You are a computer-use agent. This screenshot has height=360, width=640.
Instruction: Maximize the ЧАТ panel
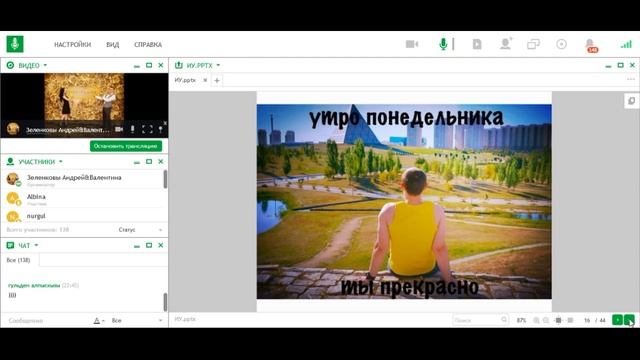(x=149, y=245)
